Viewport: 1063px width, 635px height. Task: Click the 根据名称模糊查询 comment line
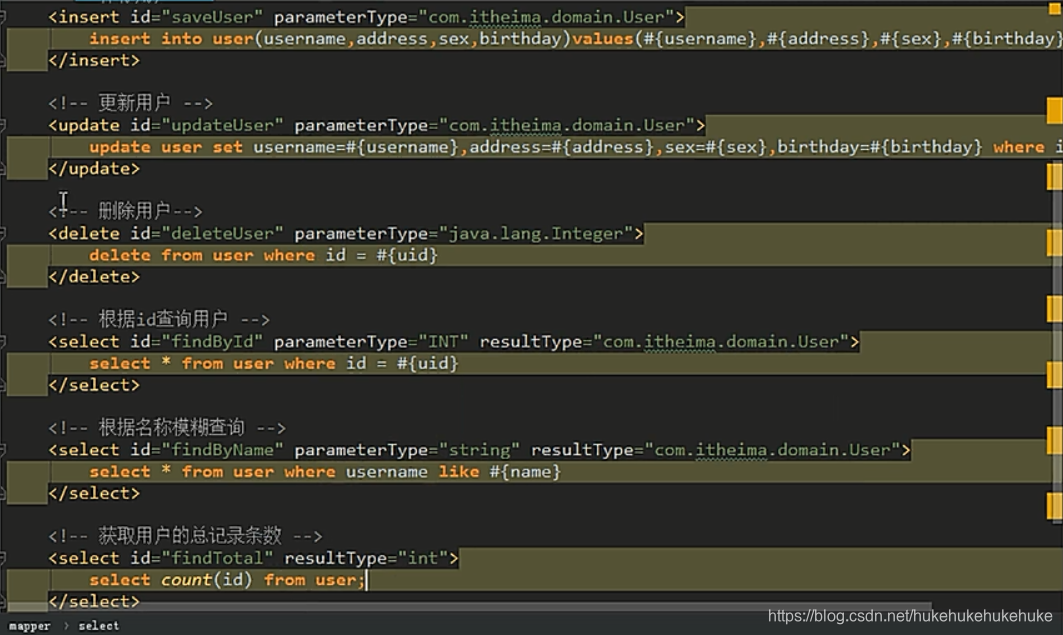pos(167,428)
